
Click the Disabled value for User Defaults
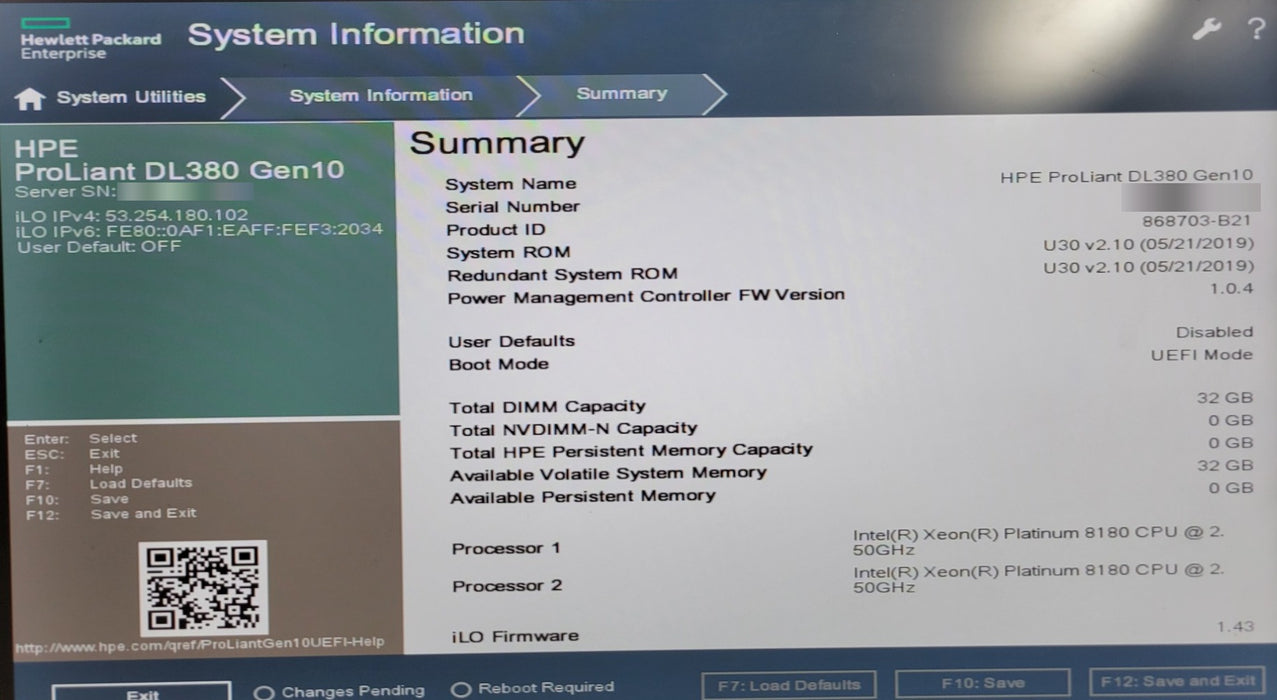point(1214,332)
